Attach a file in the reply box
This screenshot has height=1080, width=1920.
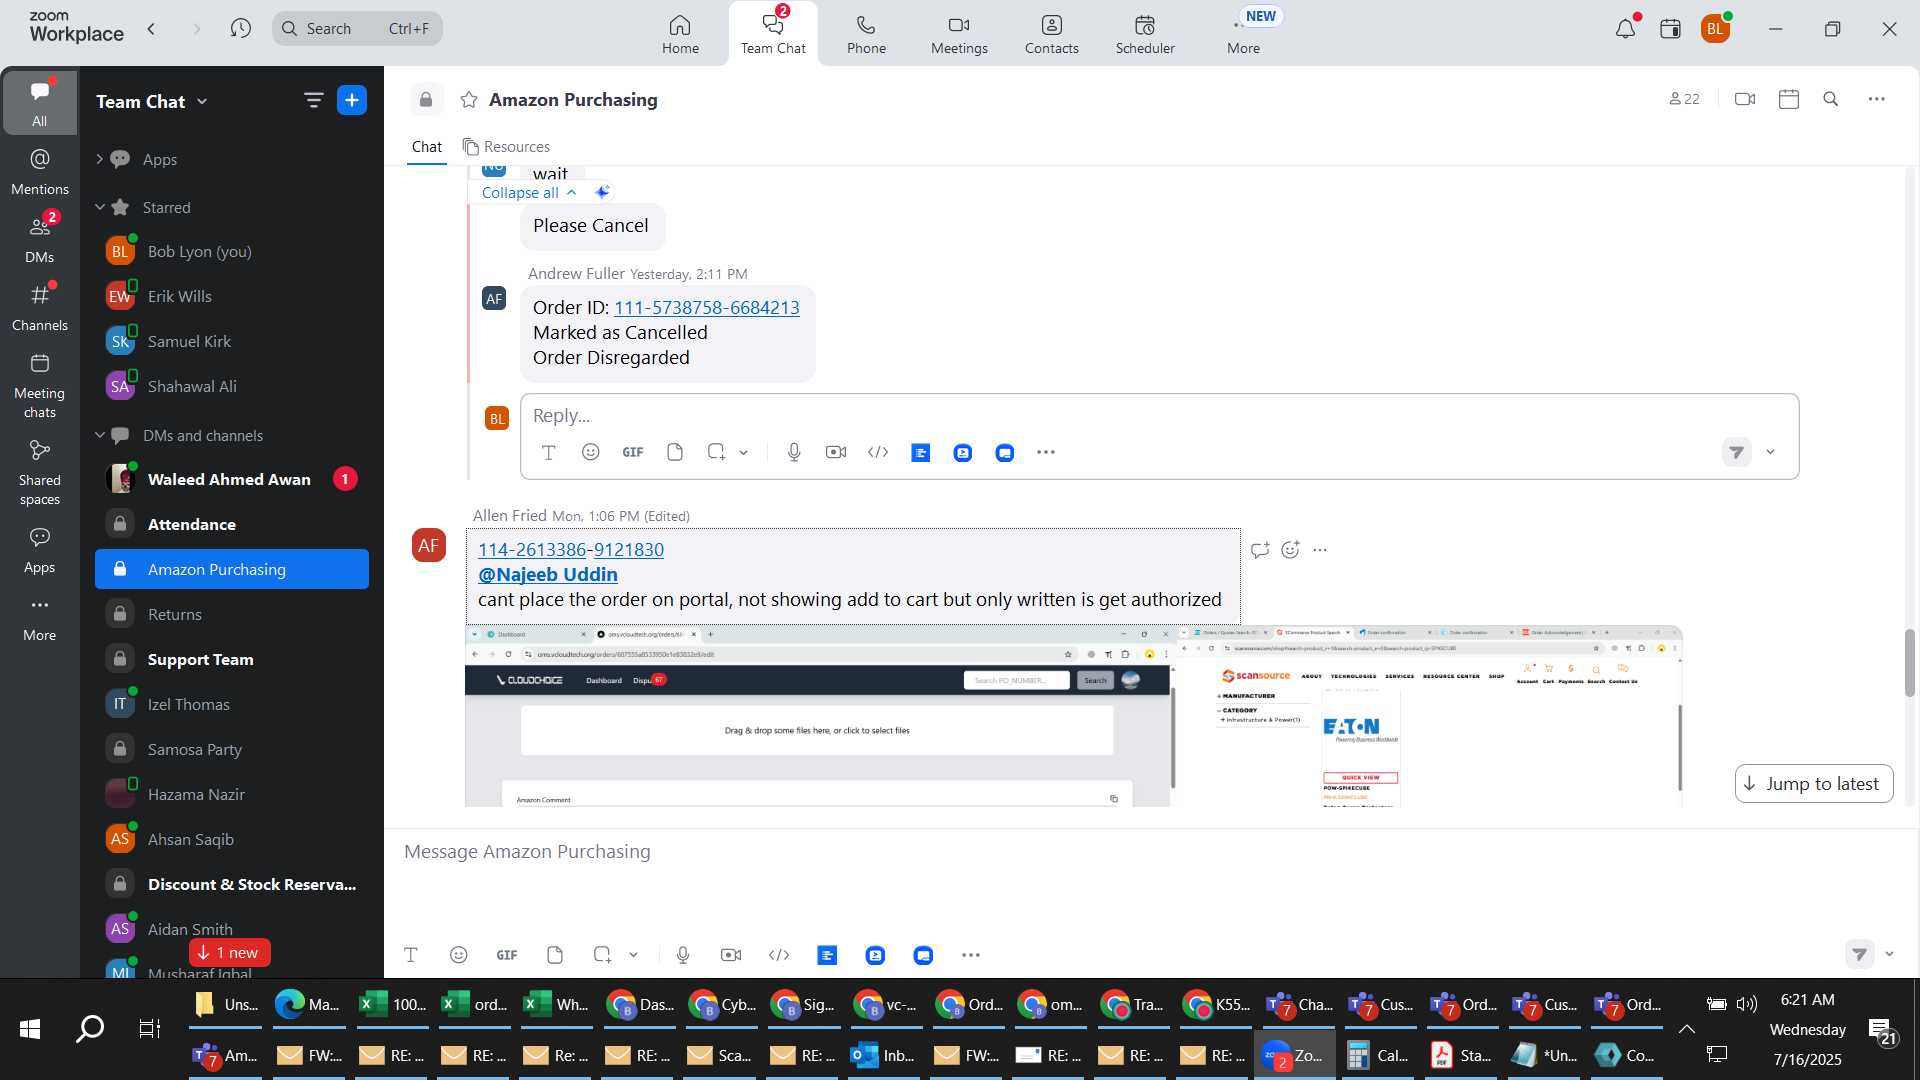point(675,453)
